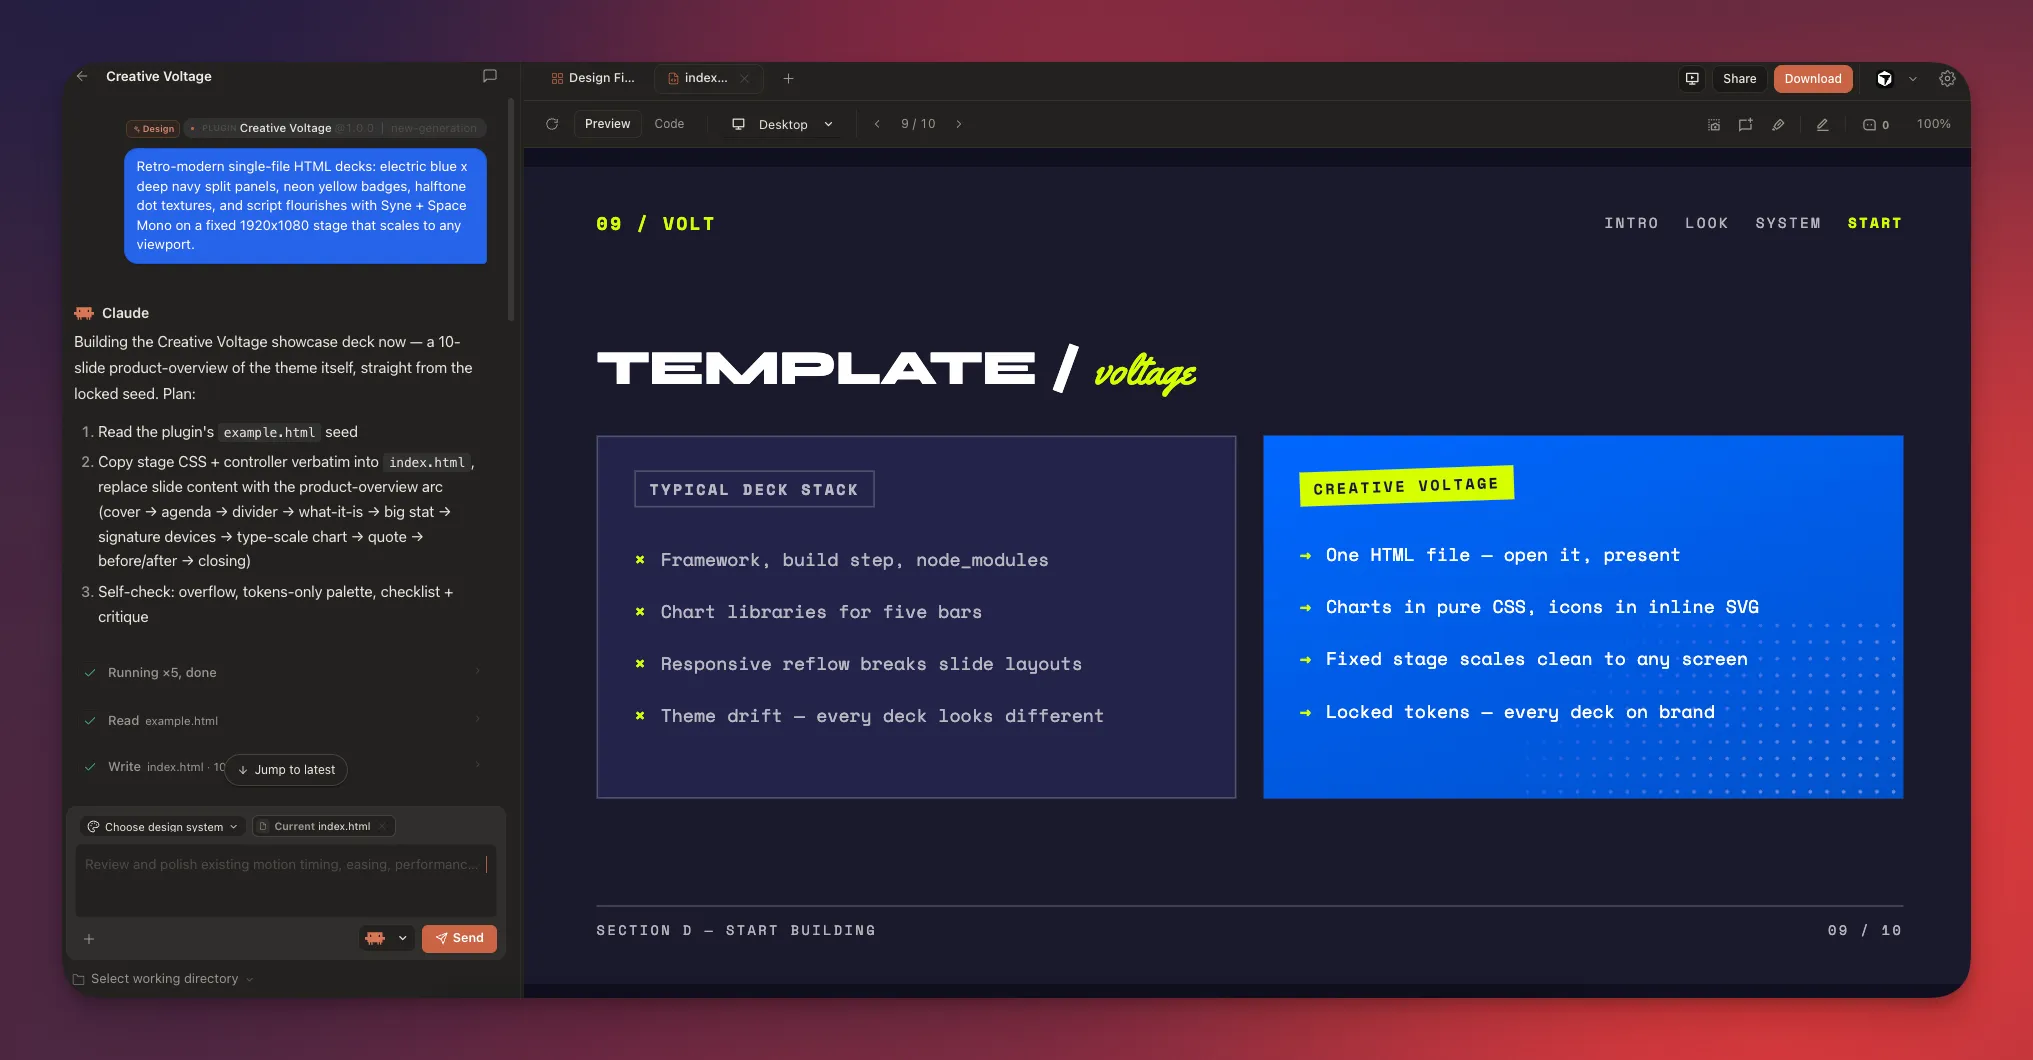Viewport: 2033px width, 1060px height.
Task: Click the Share button
Action: click(1739, 79)
